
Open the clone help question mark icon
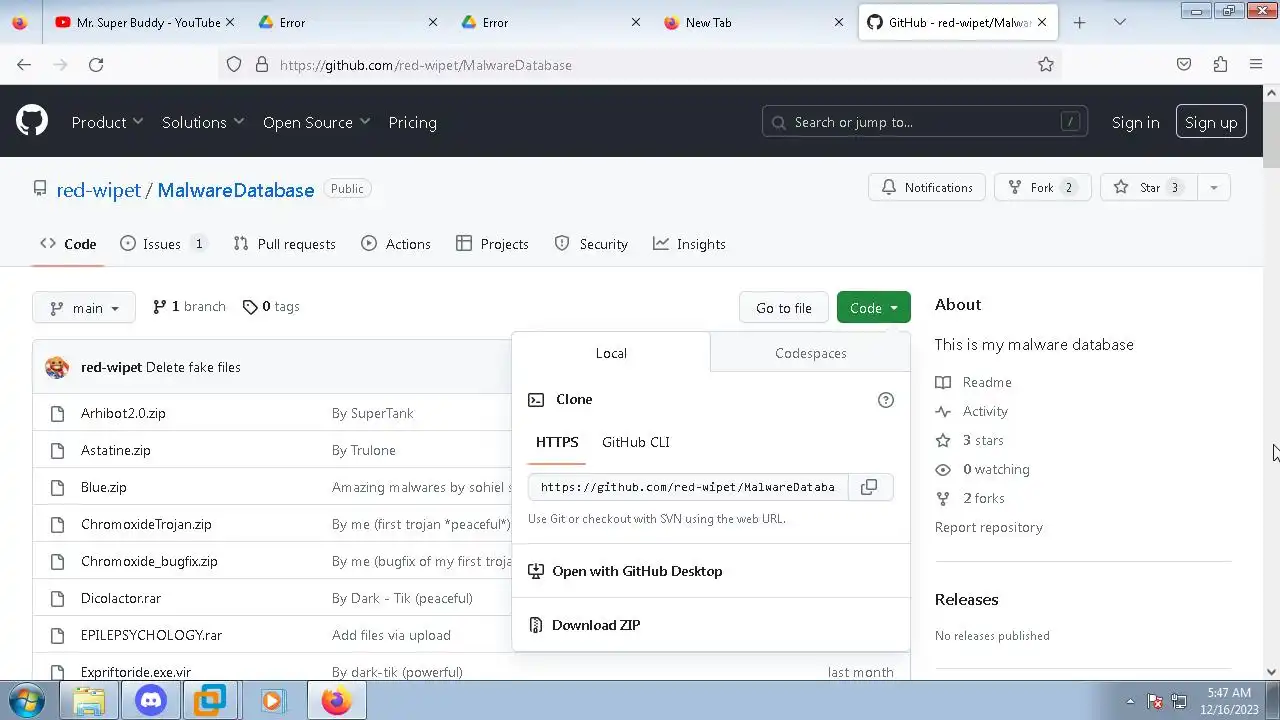tap(885, 400)
